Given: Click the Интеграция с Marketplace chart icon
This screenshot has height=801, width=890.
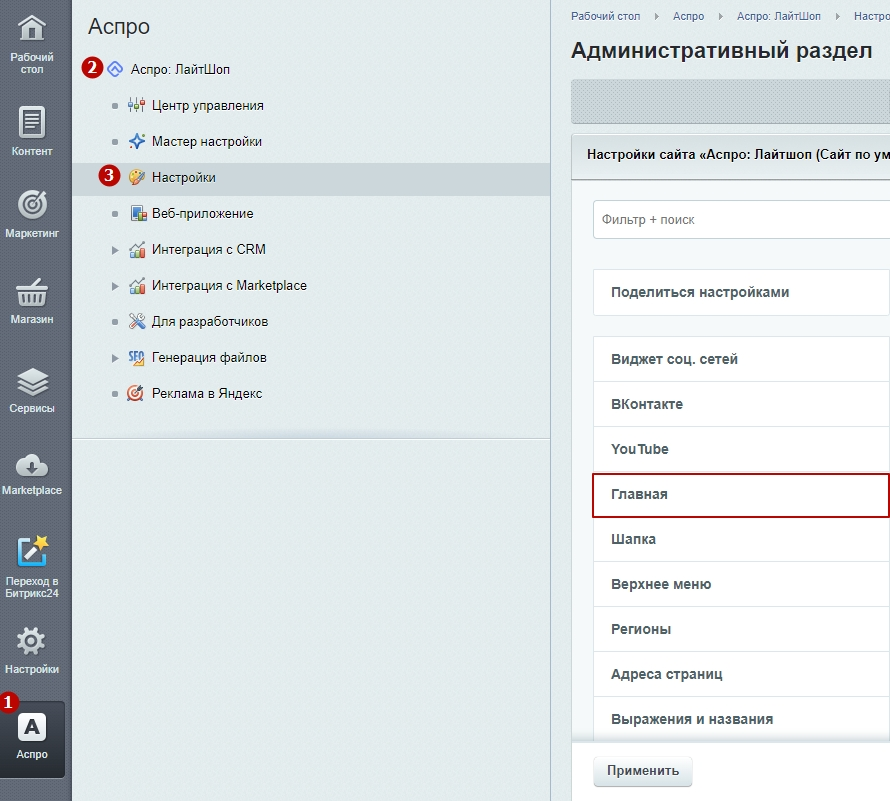Looking at the screenshot, I should pyautogui.click(x=137, y=286).
